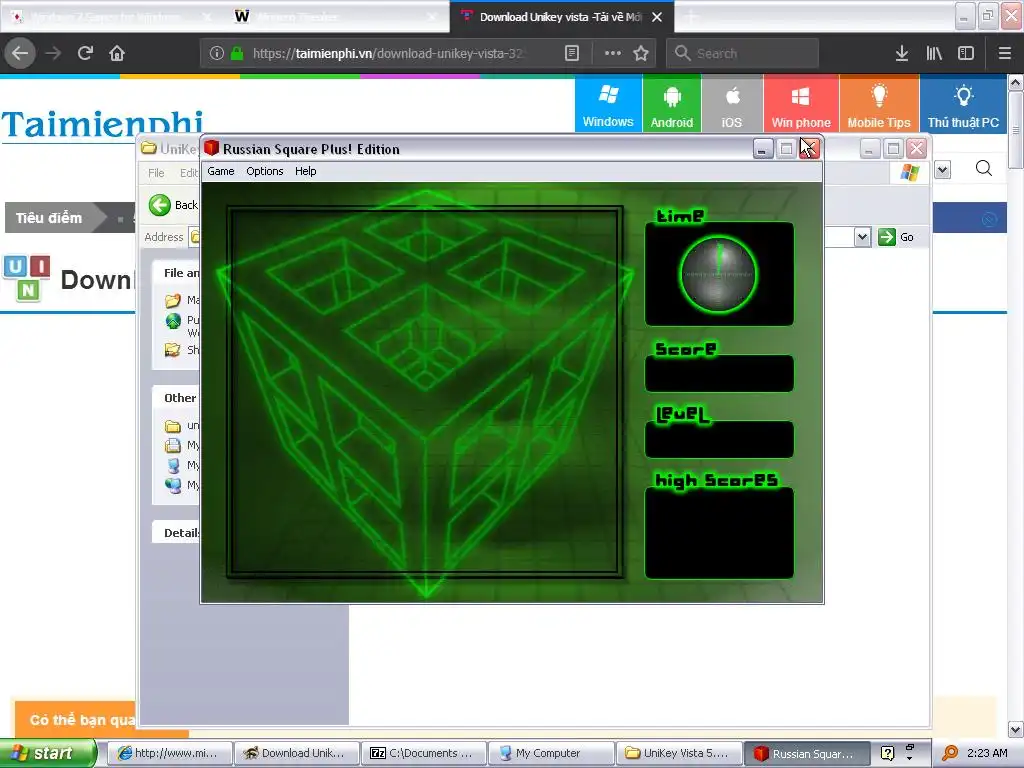Click the round time clock in game
Image resolution: width=1024 pixels, height=768 pixels.
point(718,274)
